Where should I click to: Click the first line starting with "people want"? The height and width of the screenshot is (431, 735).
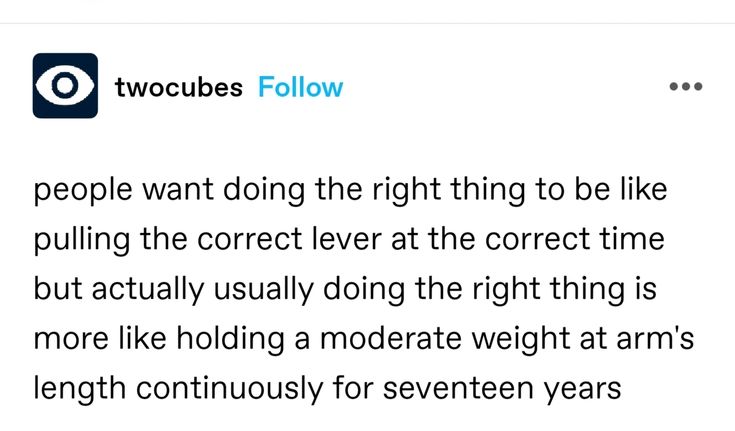[x=349, y=190]
